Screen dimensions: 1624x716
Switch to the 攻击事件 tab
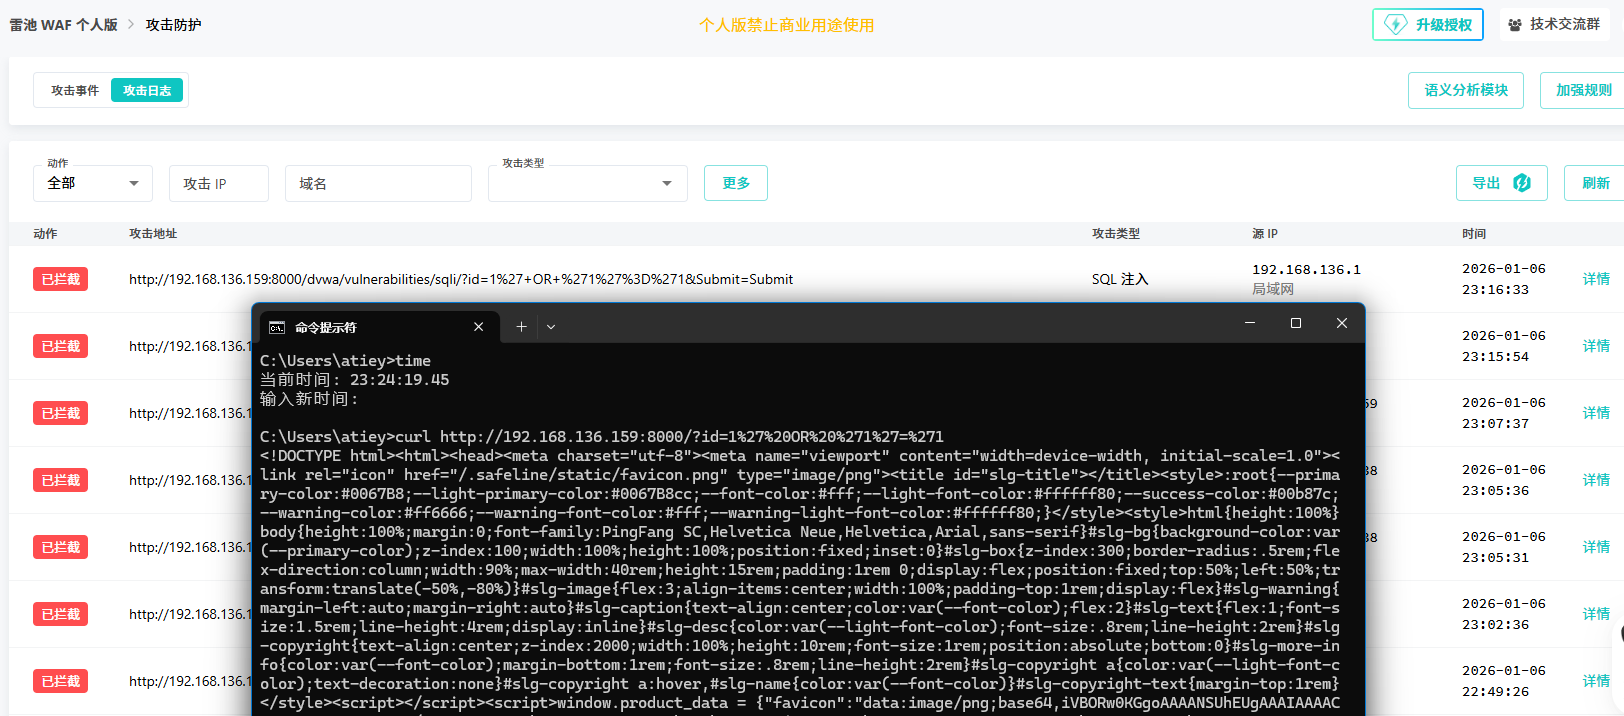pos(75,91)
